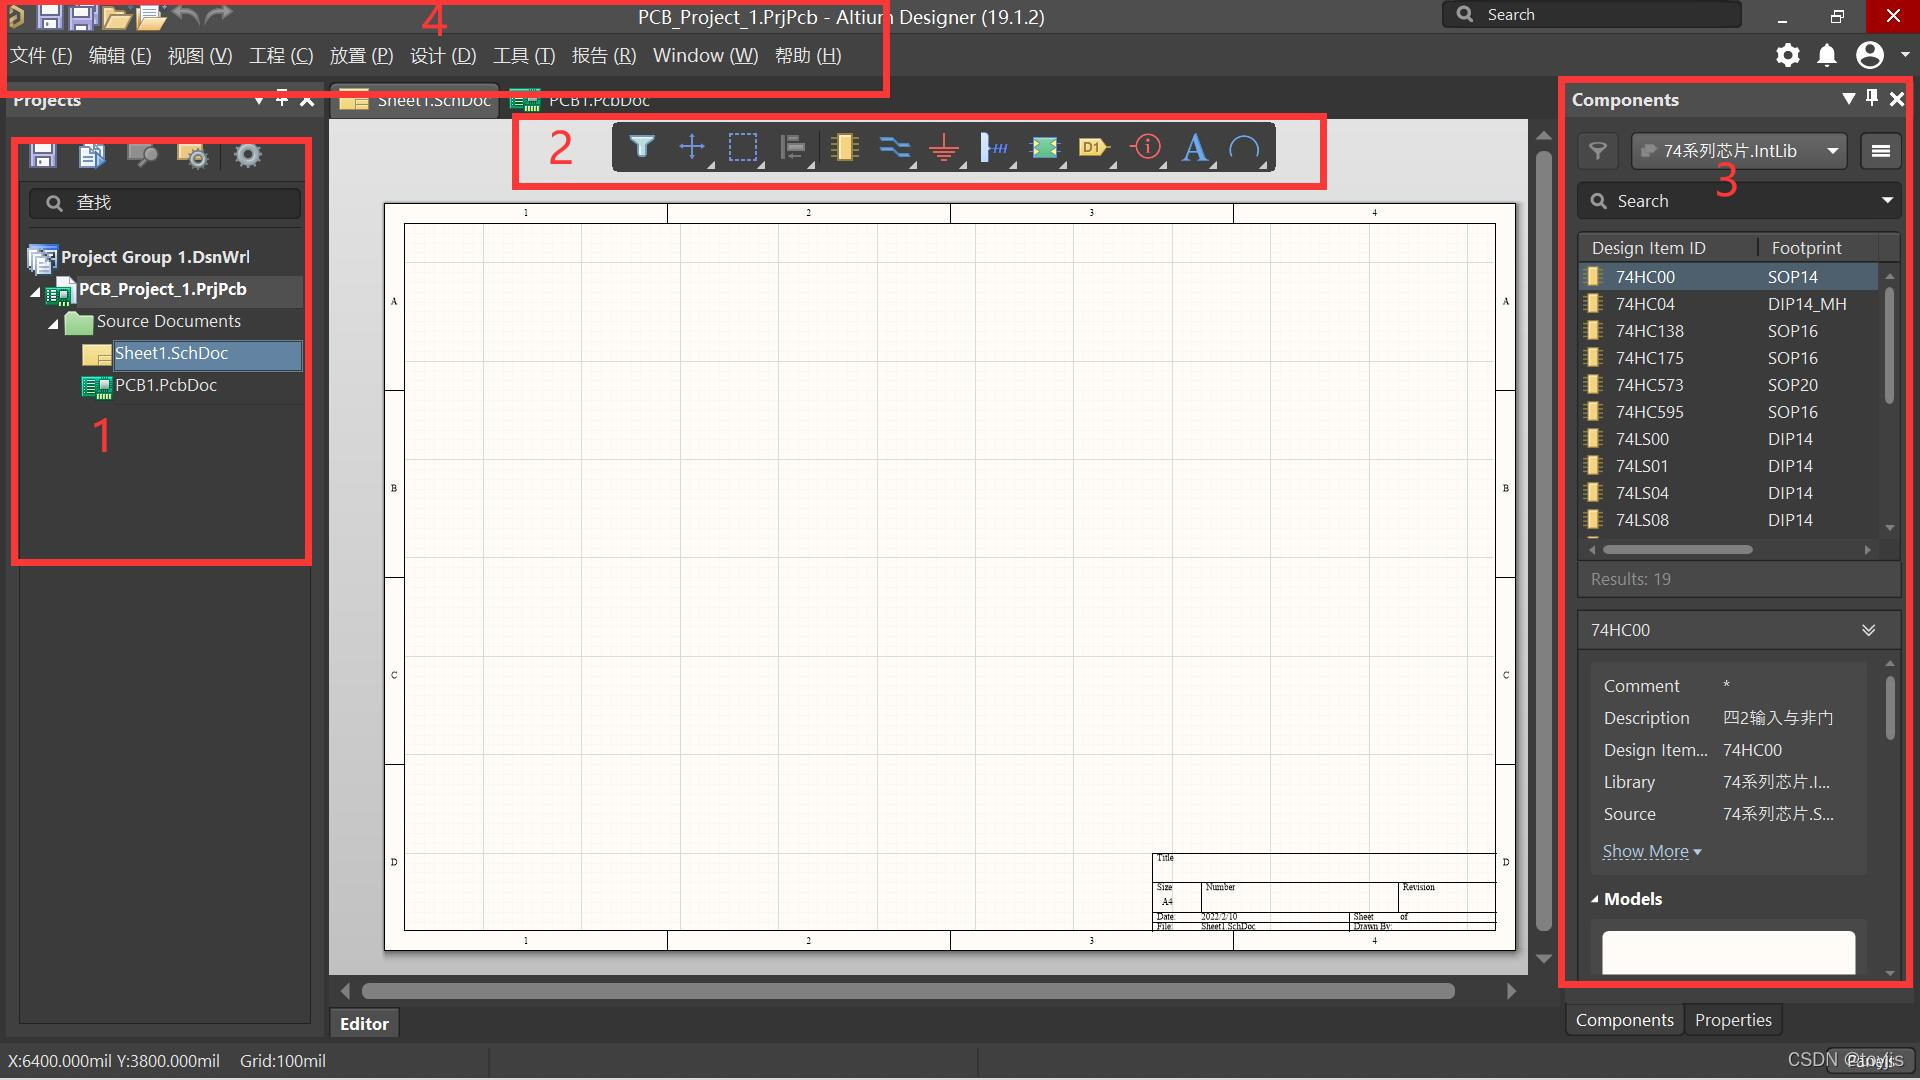Select the Place Wire tool
1920x1080 pixels.
click(894, 148)
